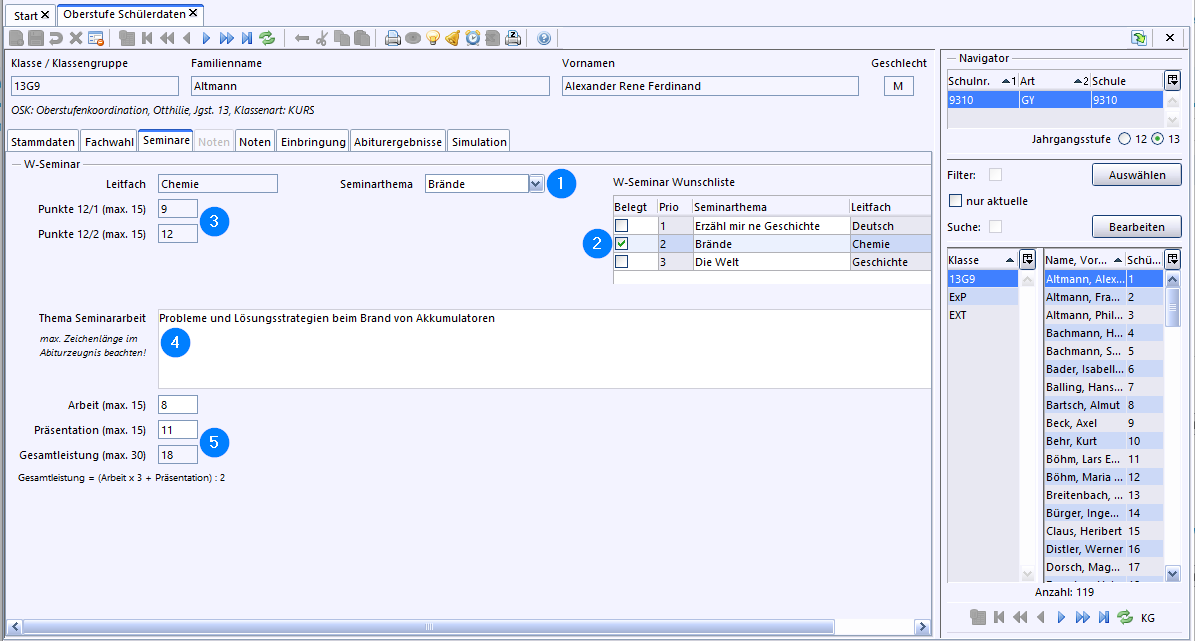Click the Auswählen button

coord(1137,175)
